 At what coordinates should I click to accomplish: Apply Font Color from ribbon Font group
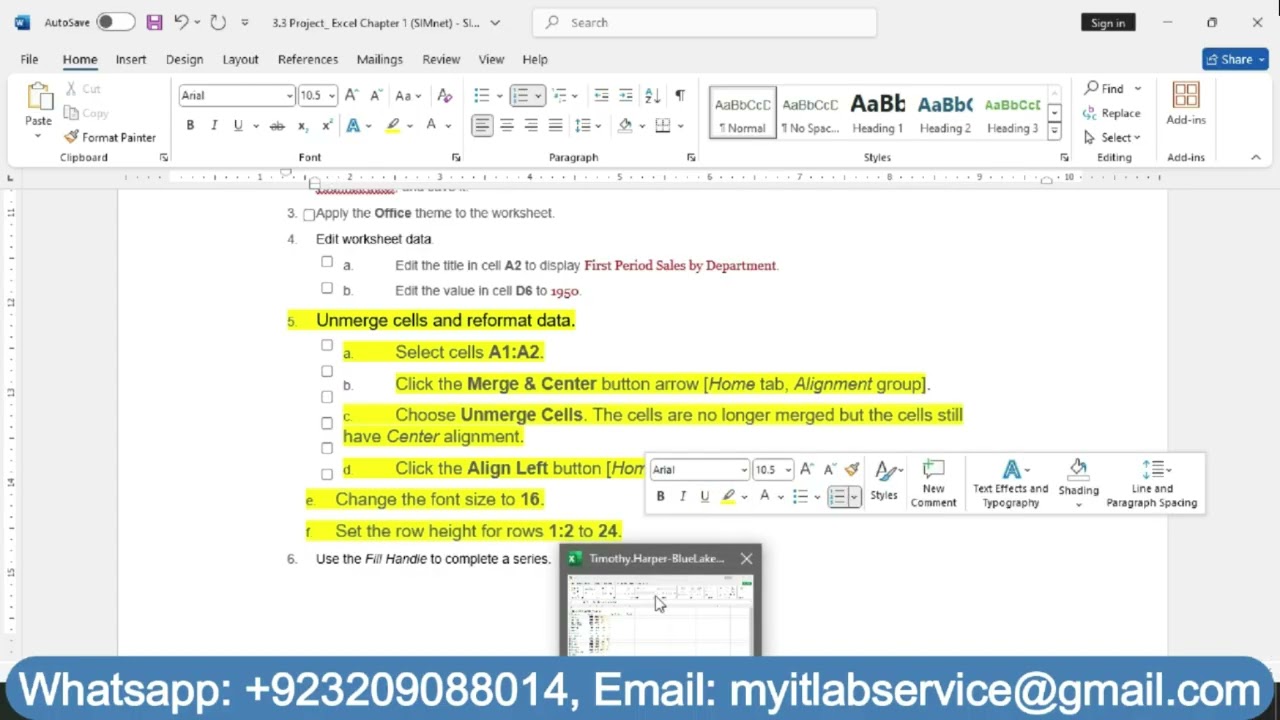click(x=431, y=125)
